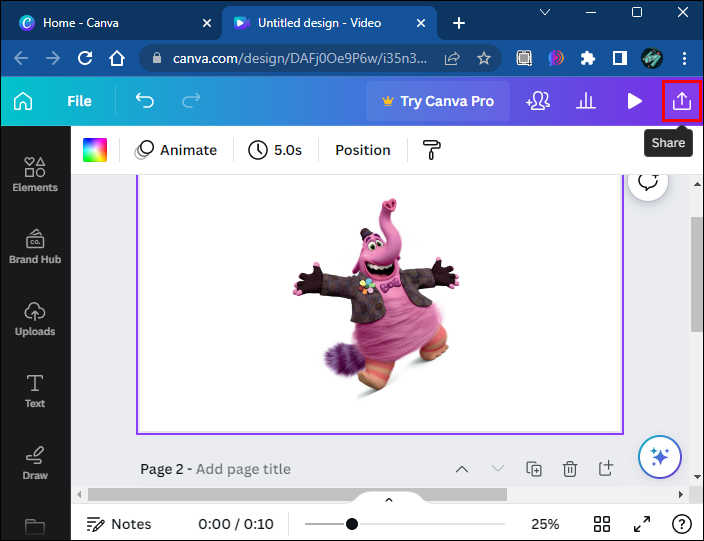This screenshot has height=541, width=704.
Task: Open the Uploads sidebar panel
Action: (35, 319)
